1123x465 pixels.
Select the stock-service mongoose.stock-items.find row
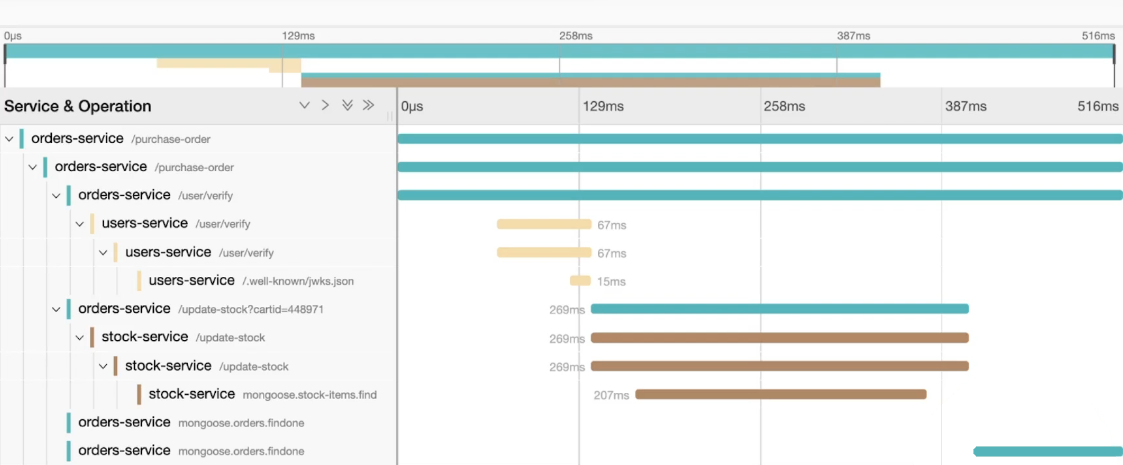pos(262,394)
